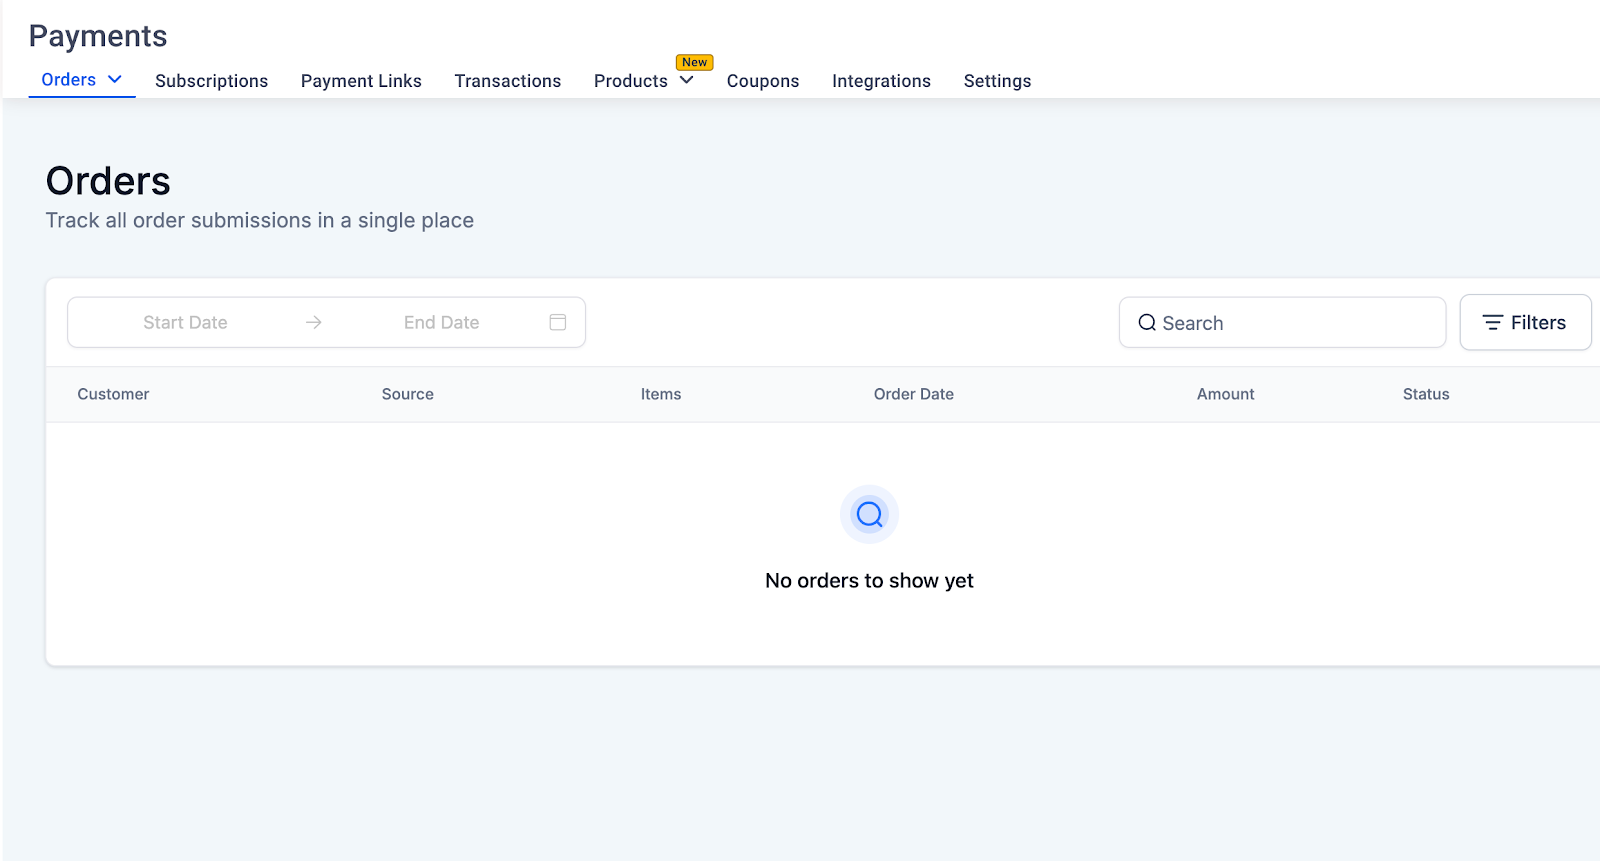The height and width of the screenshot is (861, 1600).
Task: Open the Transactions tab
Action: point(507,81)
